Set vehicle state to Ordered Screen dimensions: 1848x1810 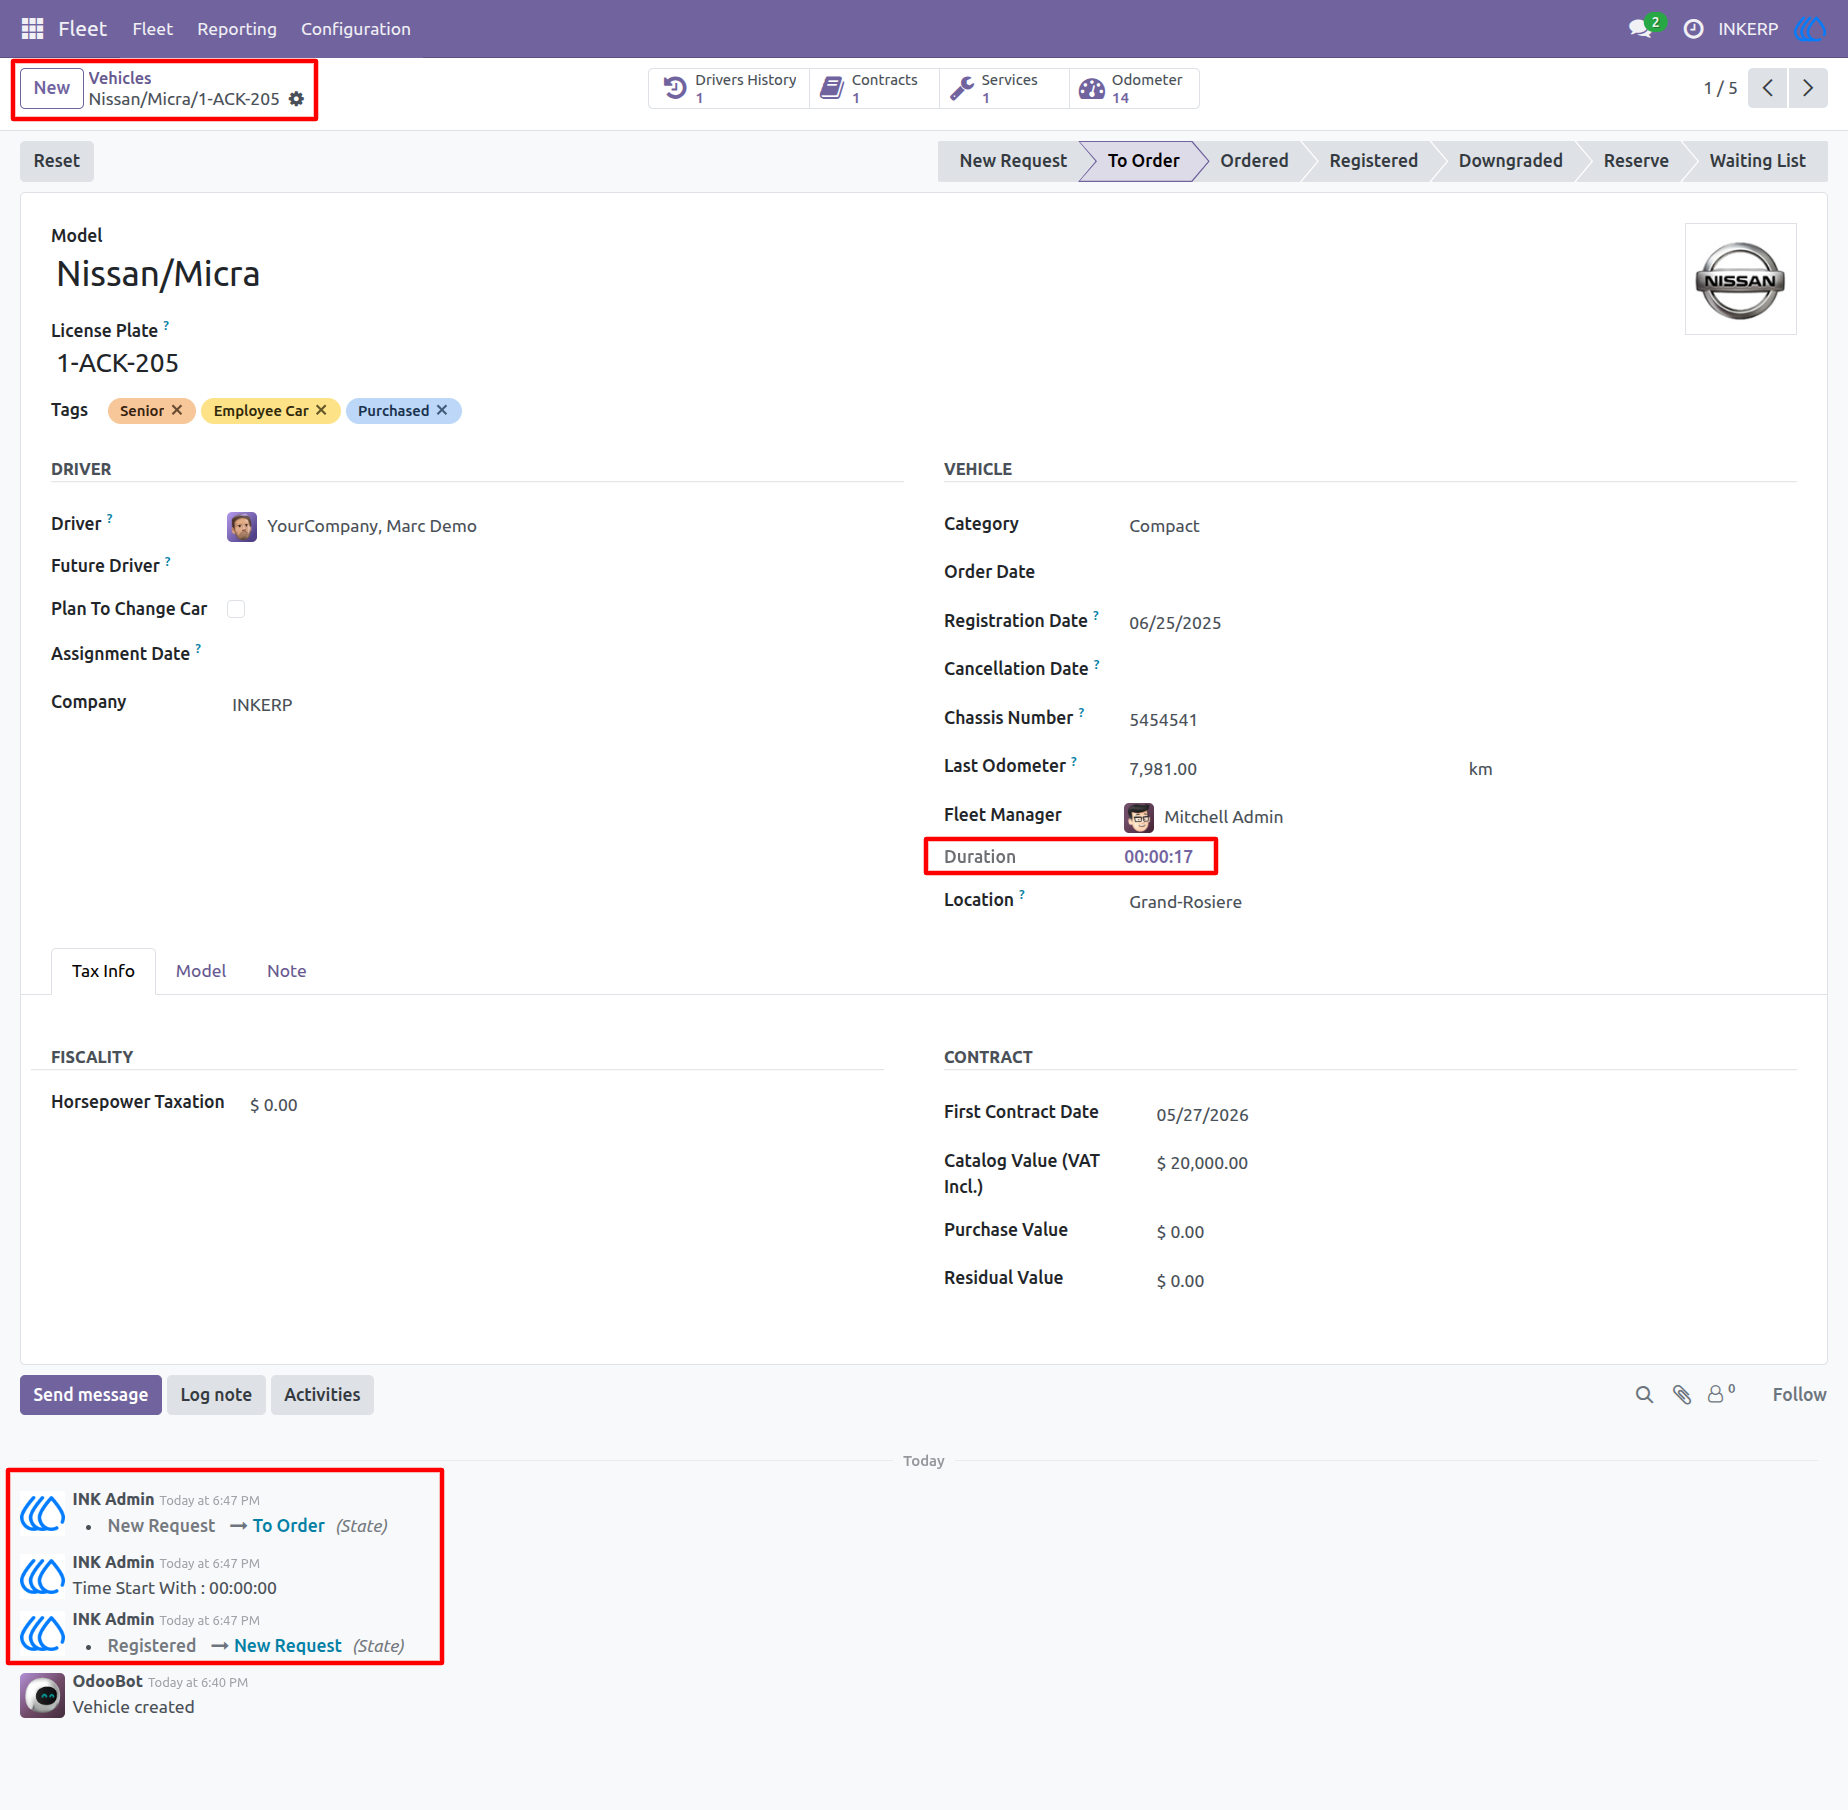[x=1254, y=161]
